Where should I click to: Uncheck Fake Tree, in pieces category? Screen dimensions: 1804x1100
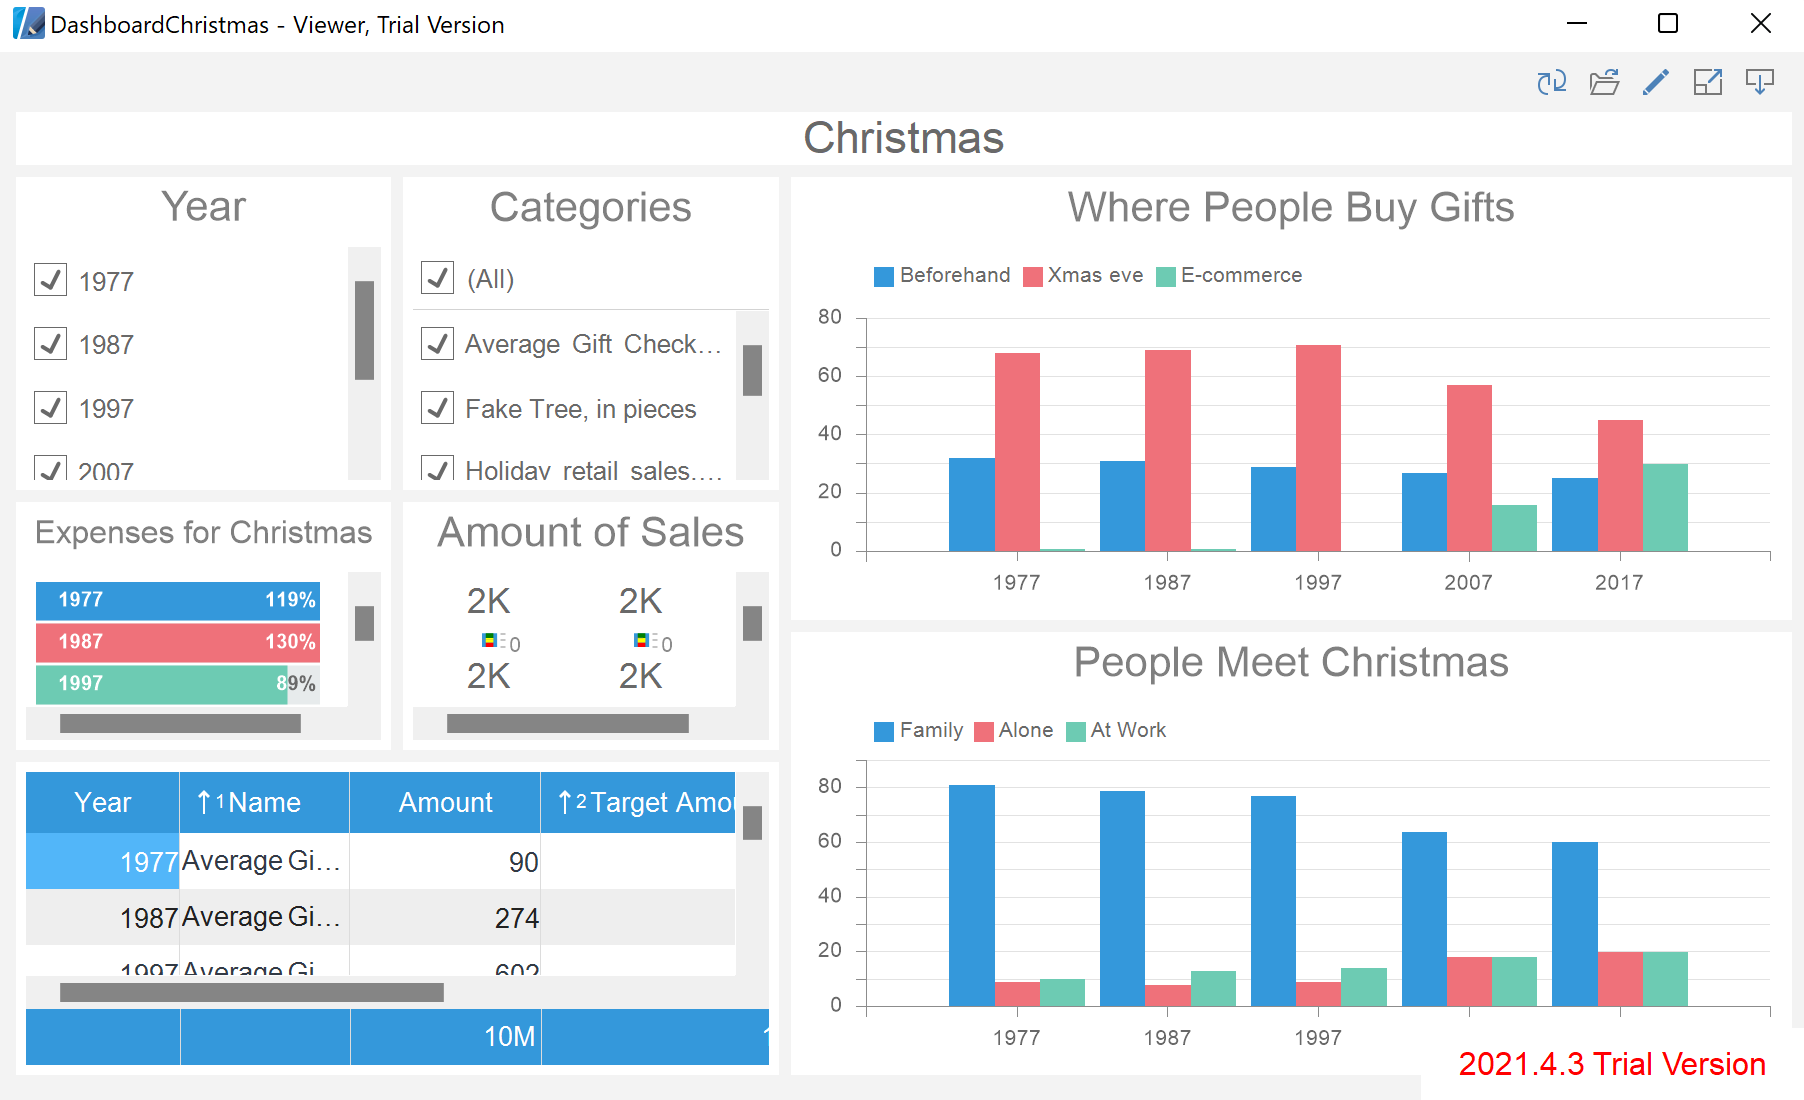[437, 407]
